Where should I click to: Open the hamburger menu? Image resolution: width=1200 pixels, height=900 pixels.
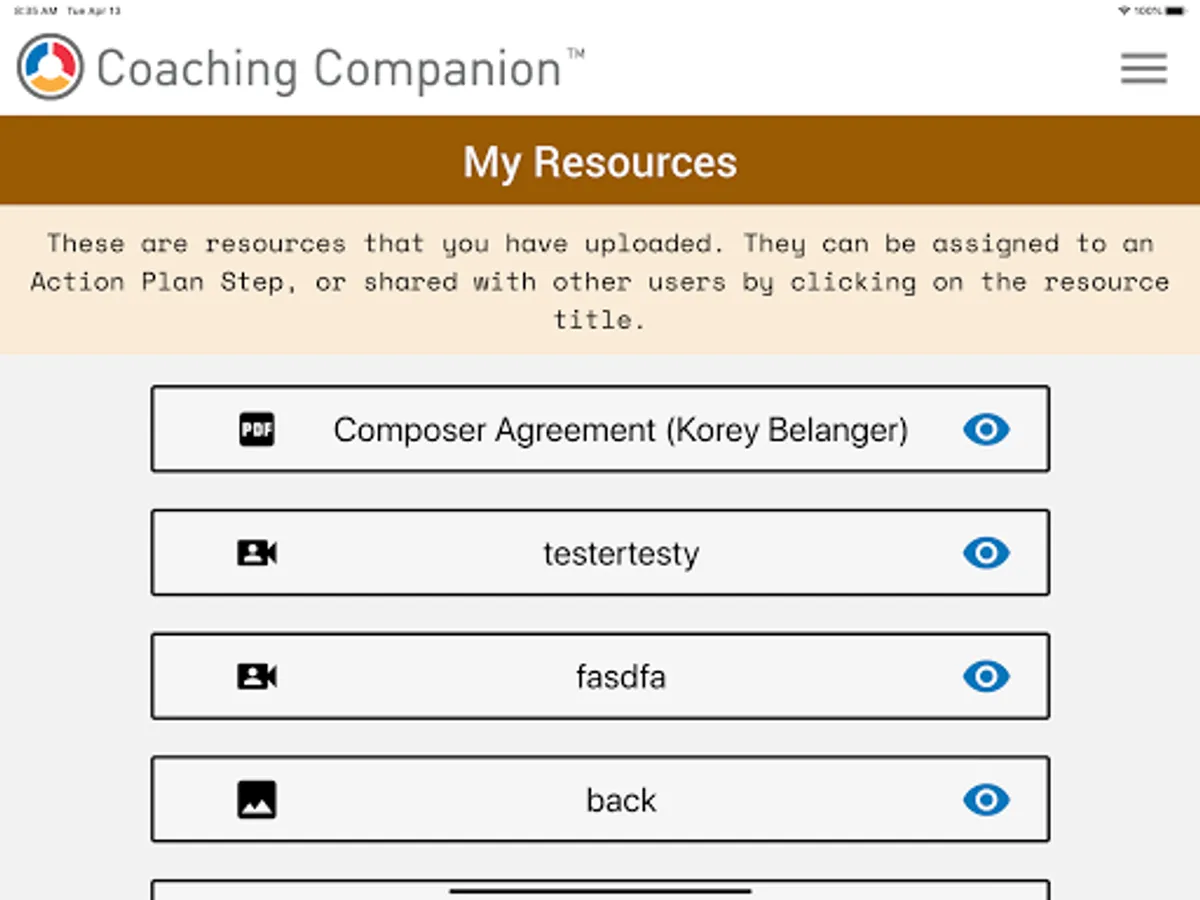click(x=1143, y=68)
